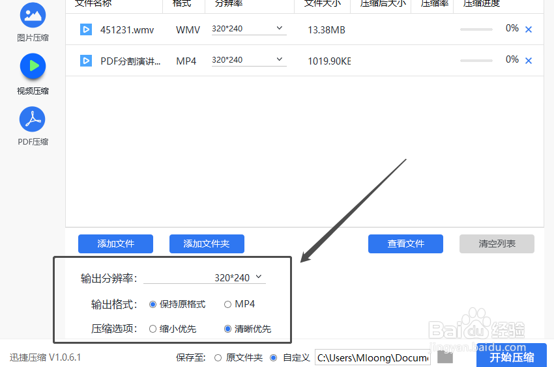
Task: Open the resolution dropdown for the PDF分割演讲 MP4 row
Action: click(x=249, y=60)
